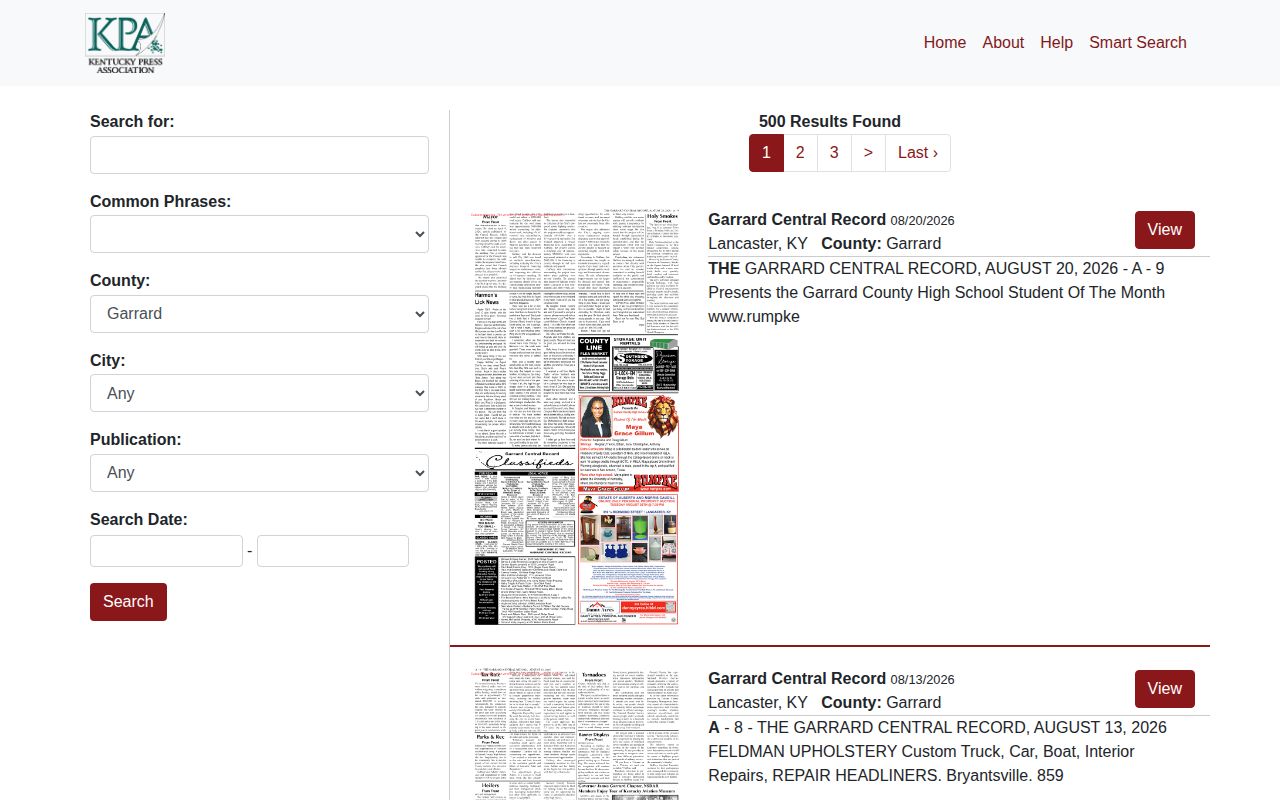The image size is (1280, 800).
Task: Focus the Search for text field
Action: 259,155
